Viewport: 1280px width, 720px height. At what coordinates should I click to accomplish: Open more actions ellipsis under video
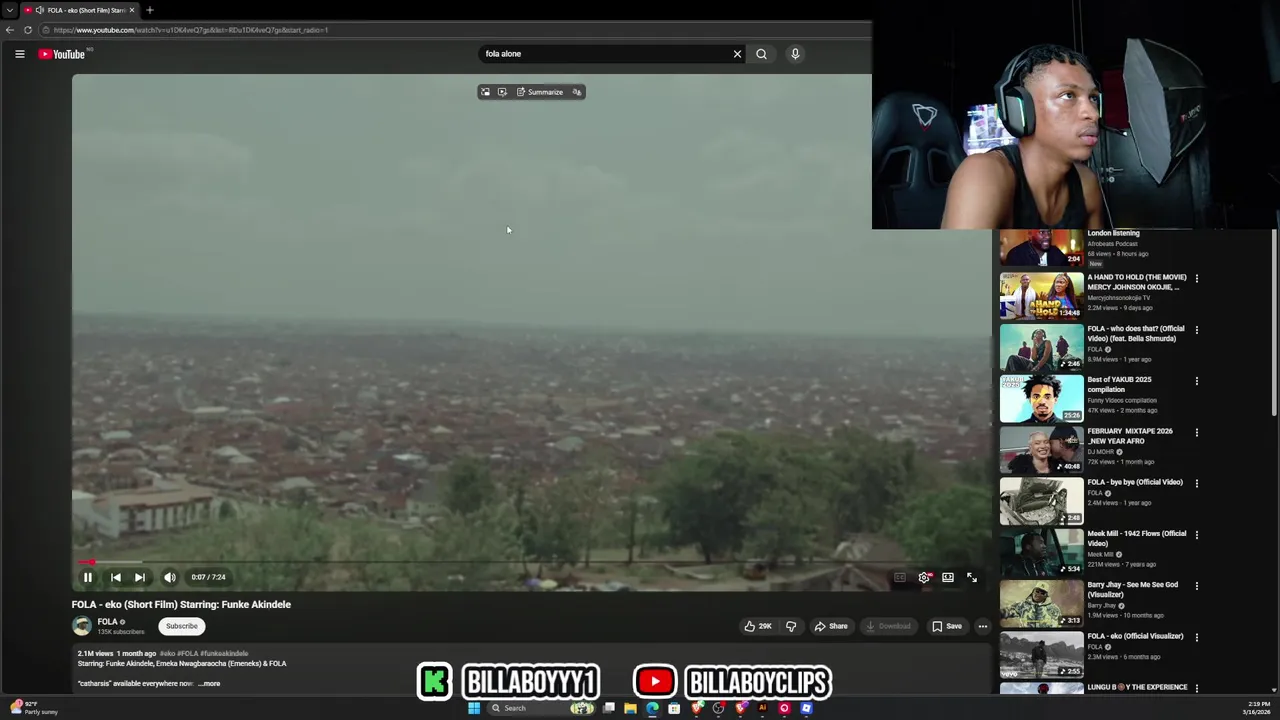tap(982, 626)
